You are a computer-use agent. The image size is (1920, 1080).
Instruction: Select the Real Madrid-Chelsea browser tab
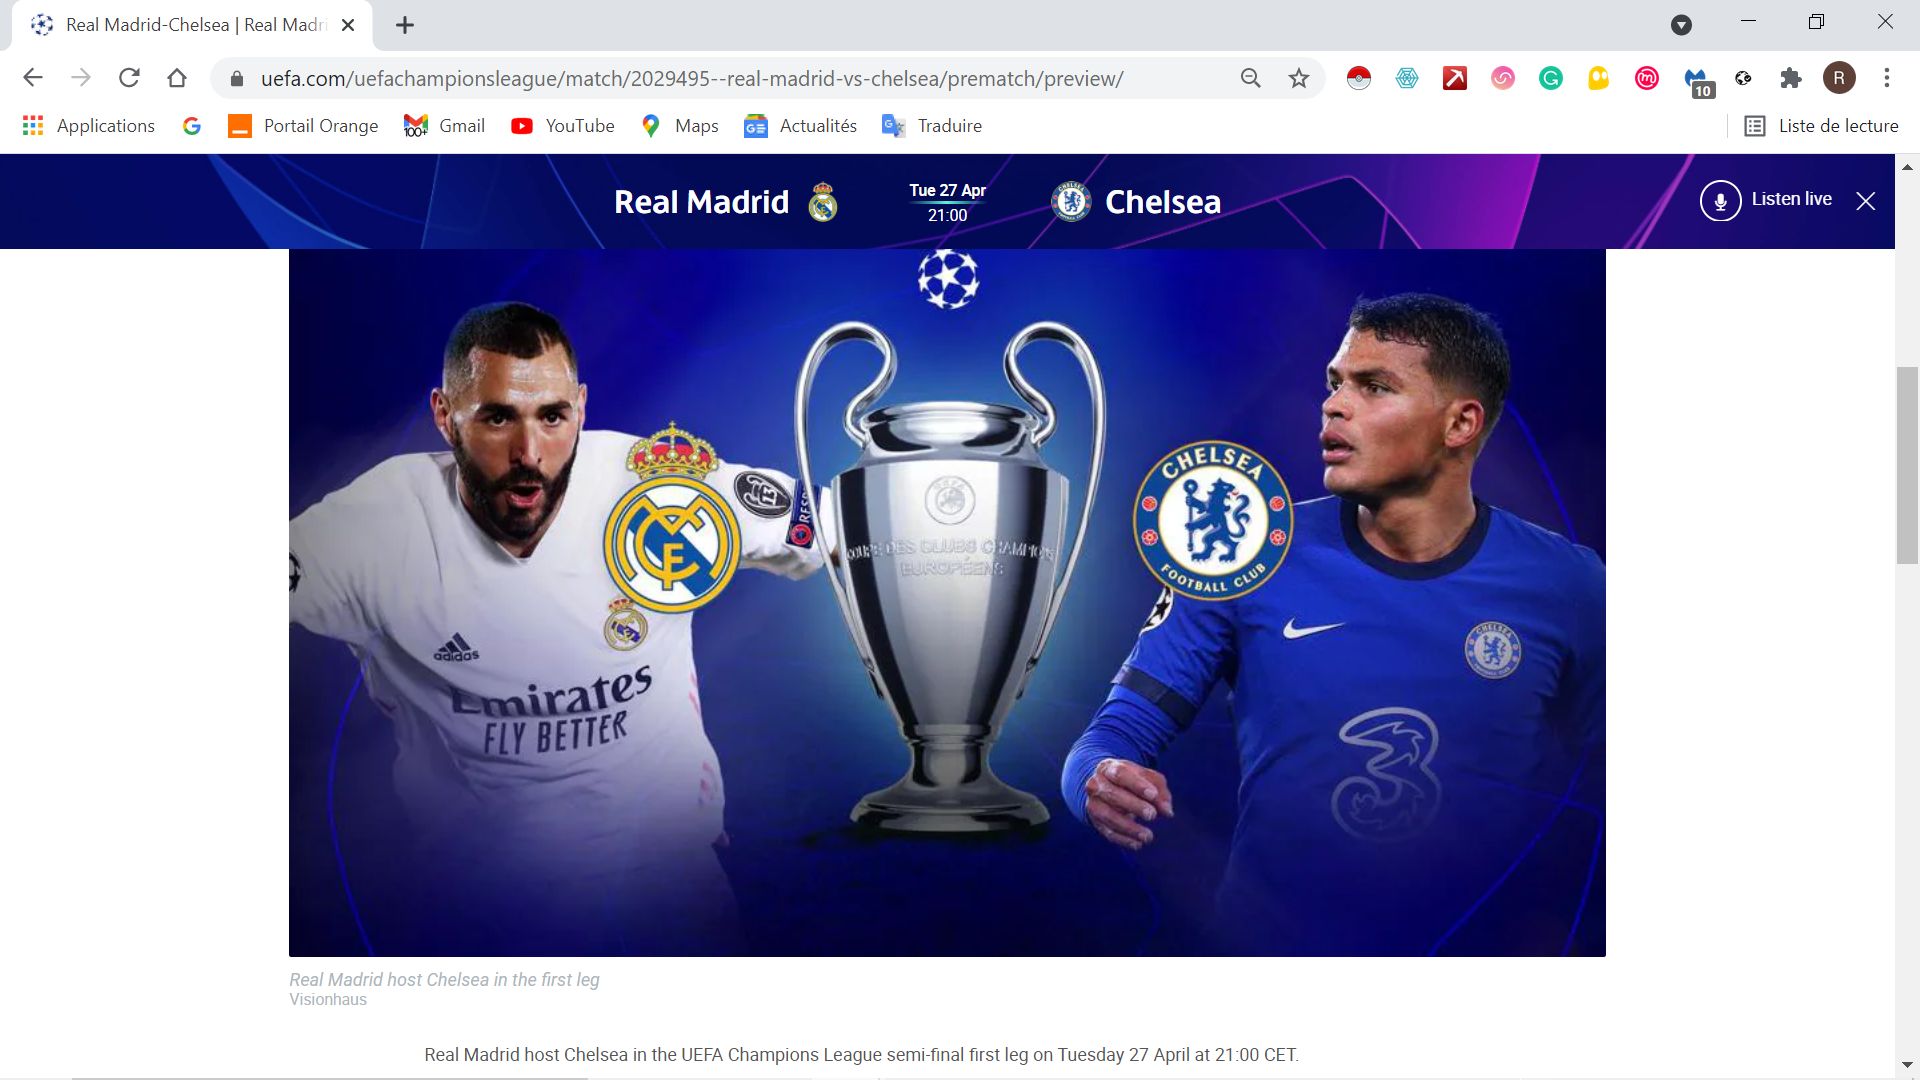coord(192,26)
